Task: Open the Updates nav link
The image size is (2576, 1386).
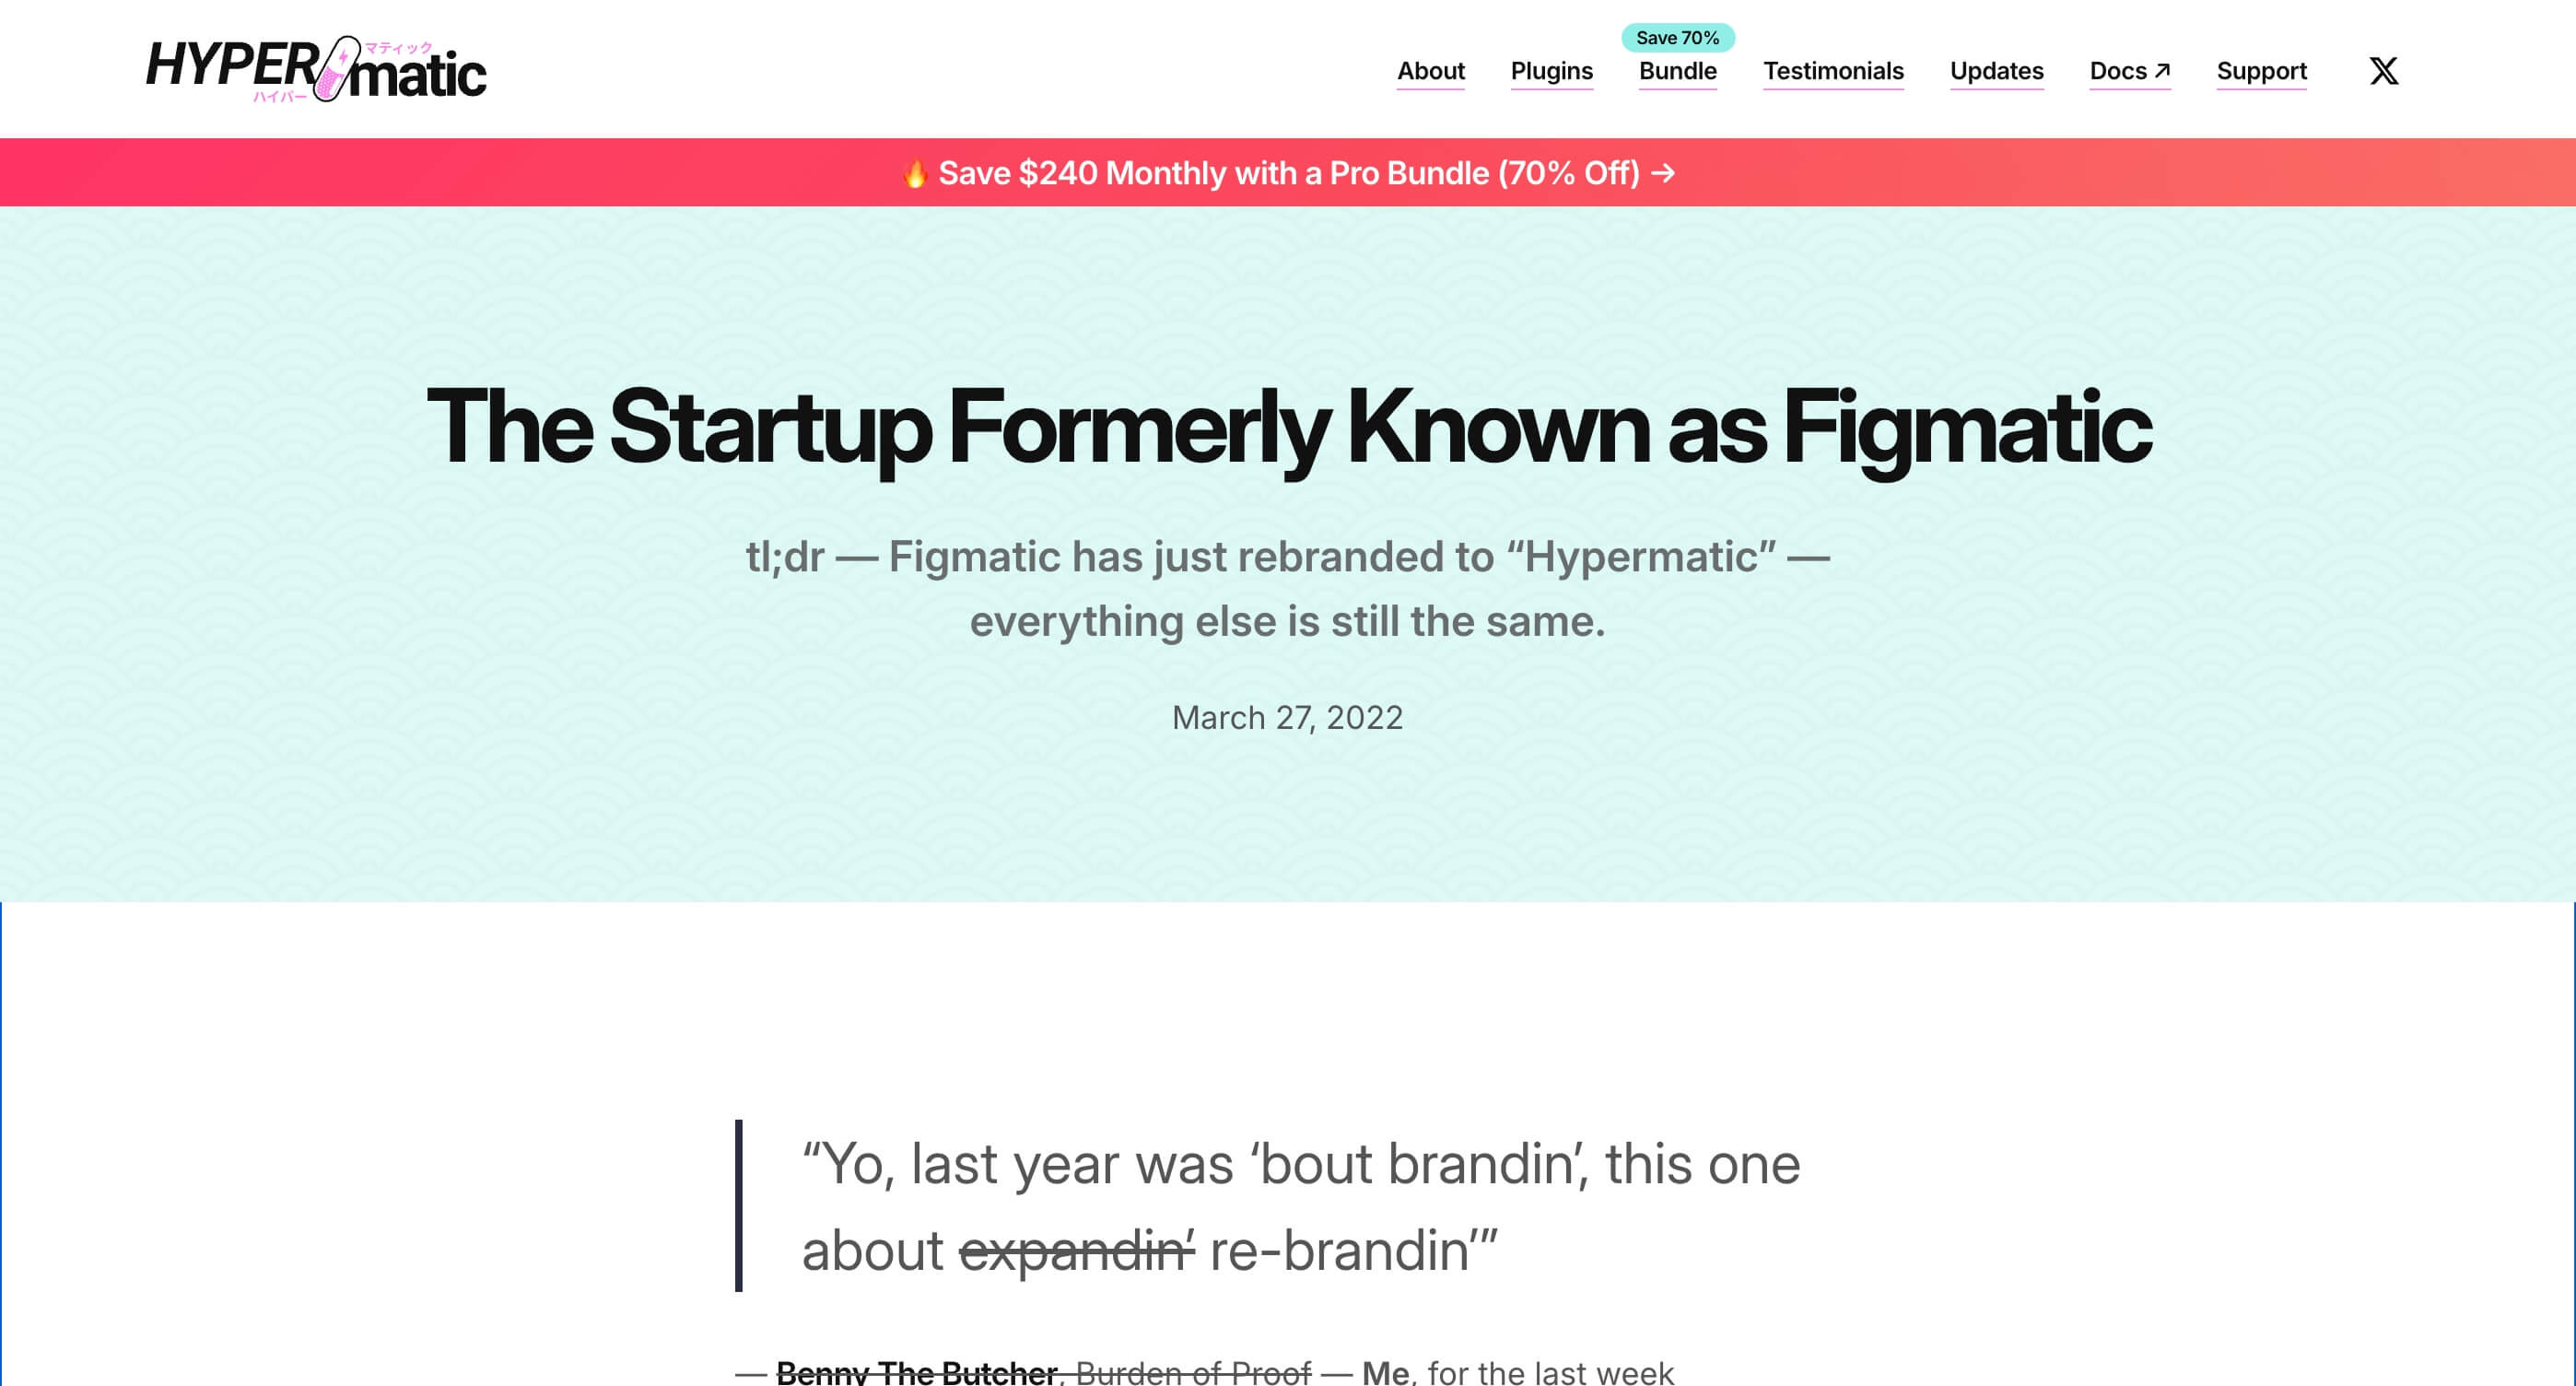Action: (x=1996, y=71)
